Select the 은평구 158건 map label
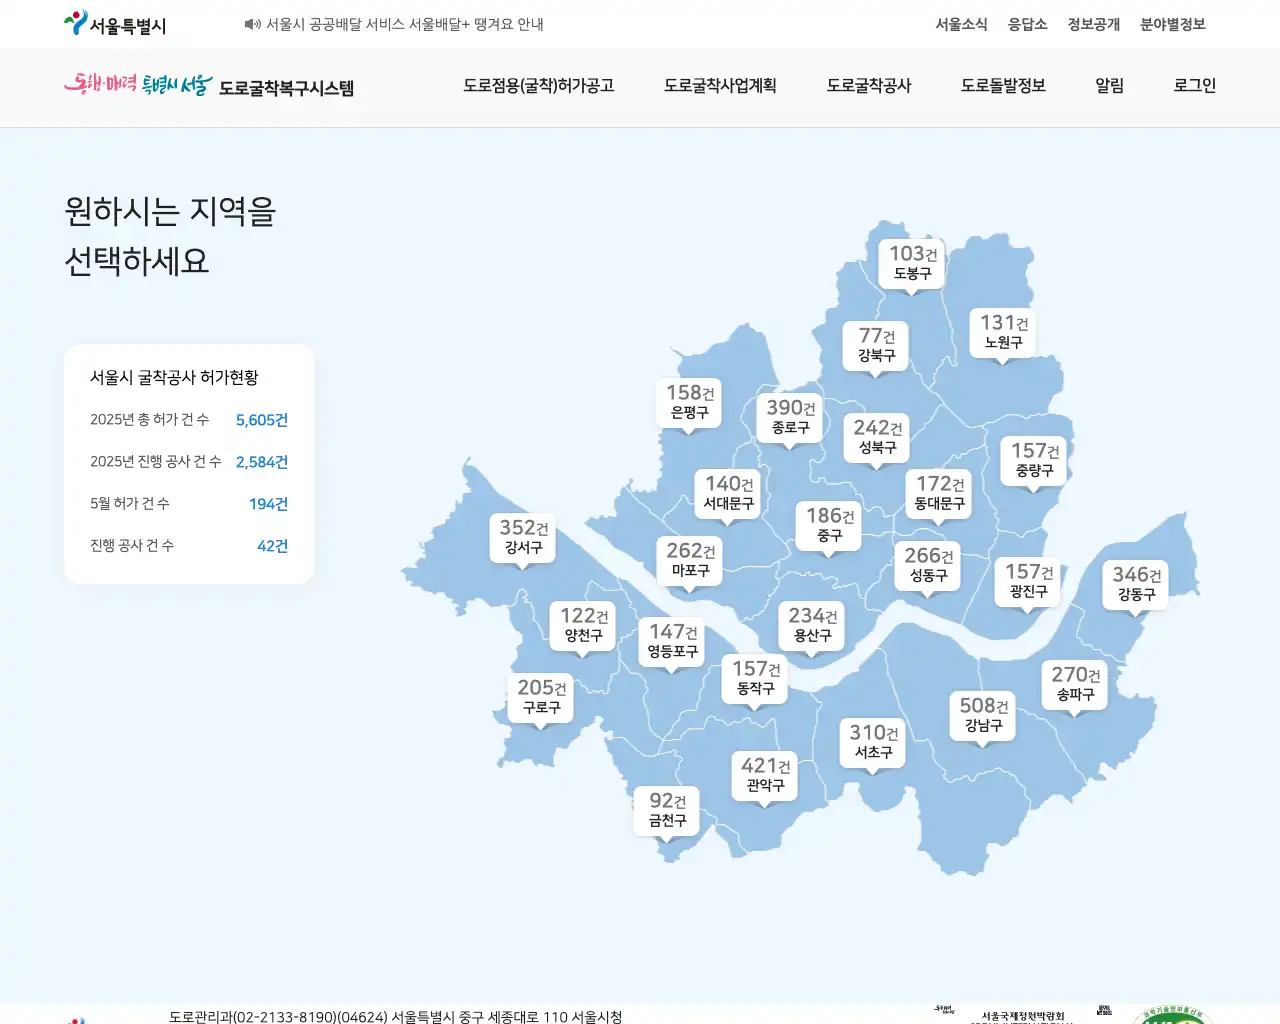 click(x=689, y=402)
